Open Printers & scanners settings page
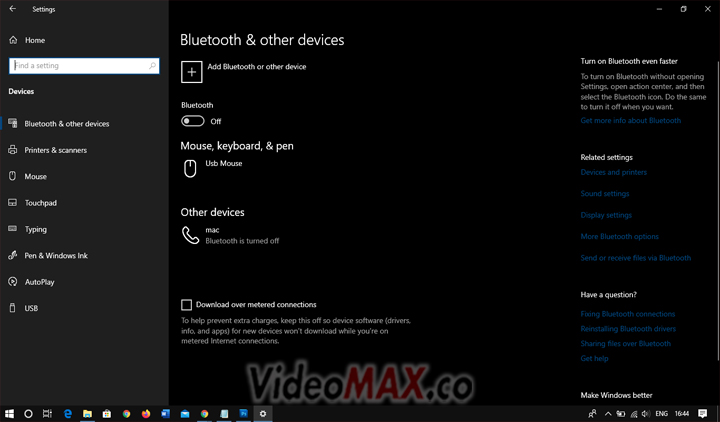 pyautogui.click(x=56, y=150)
